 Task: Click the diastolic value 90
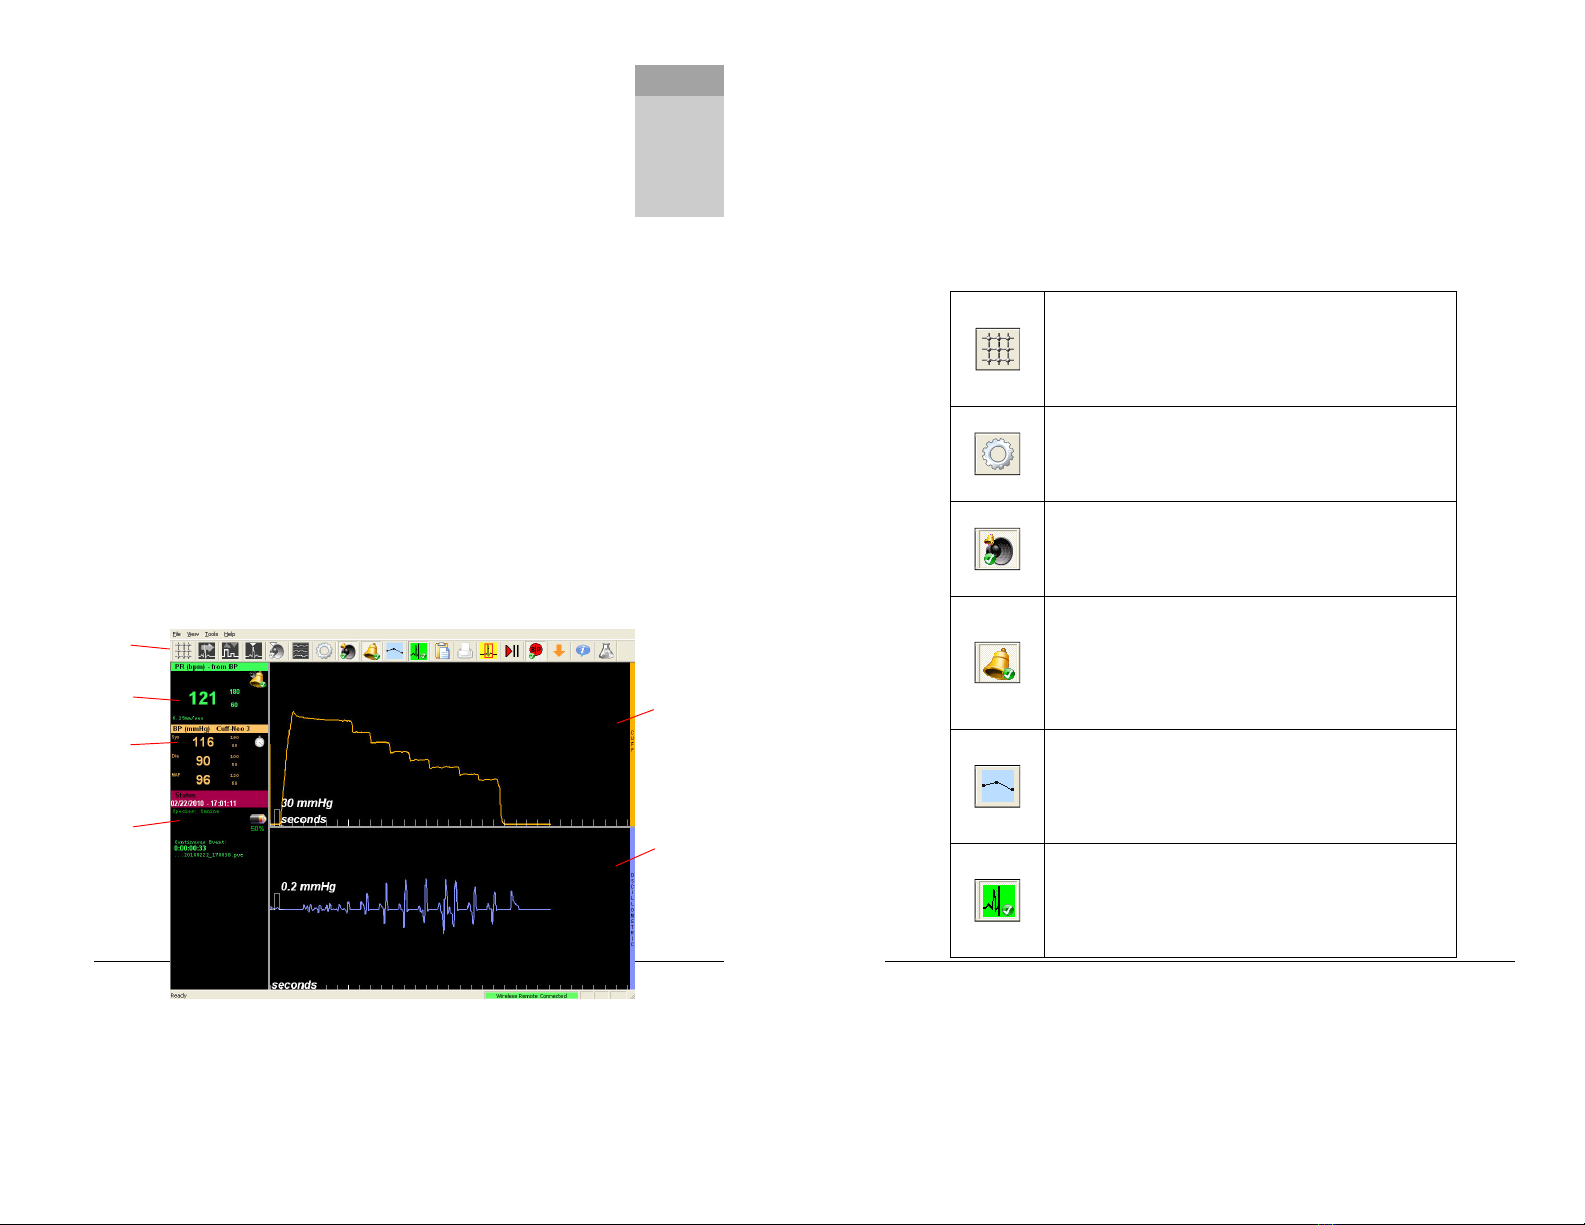(203, 761)
